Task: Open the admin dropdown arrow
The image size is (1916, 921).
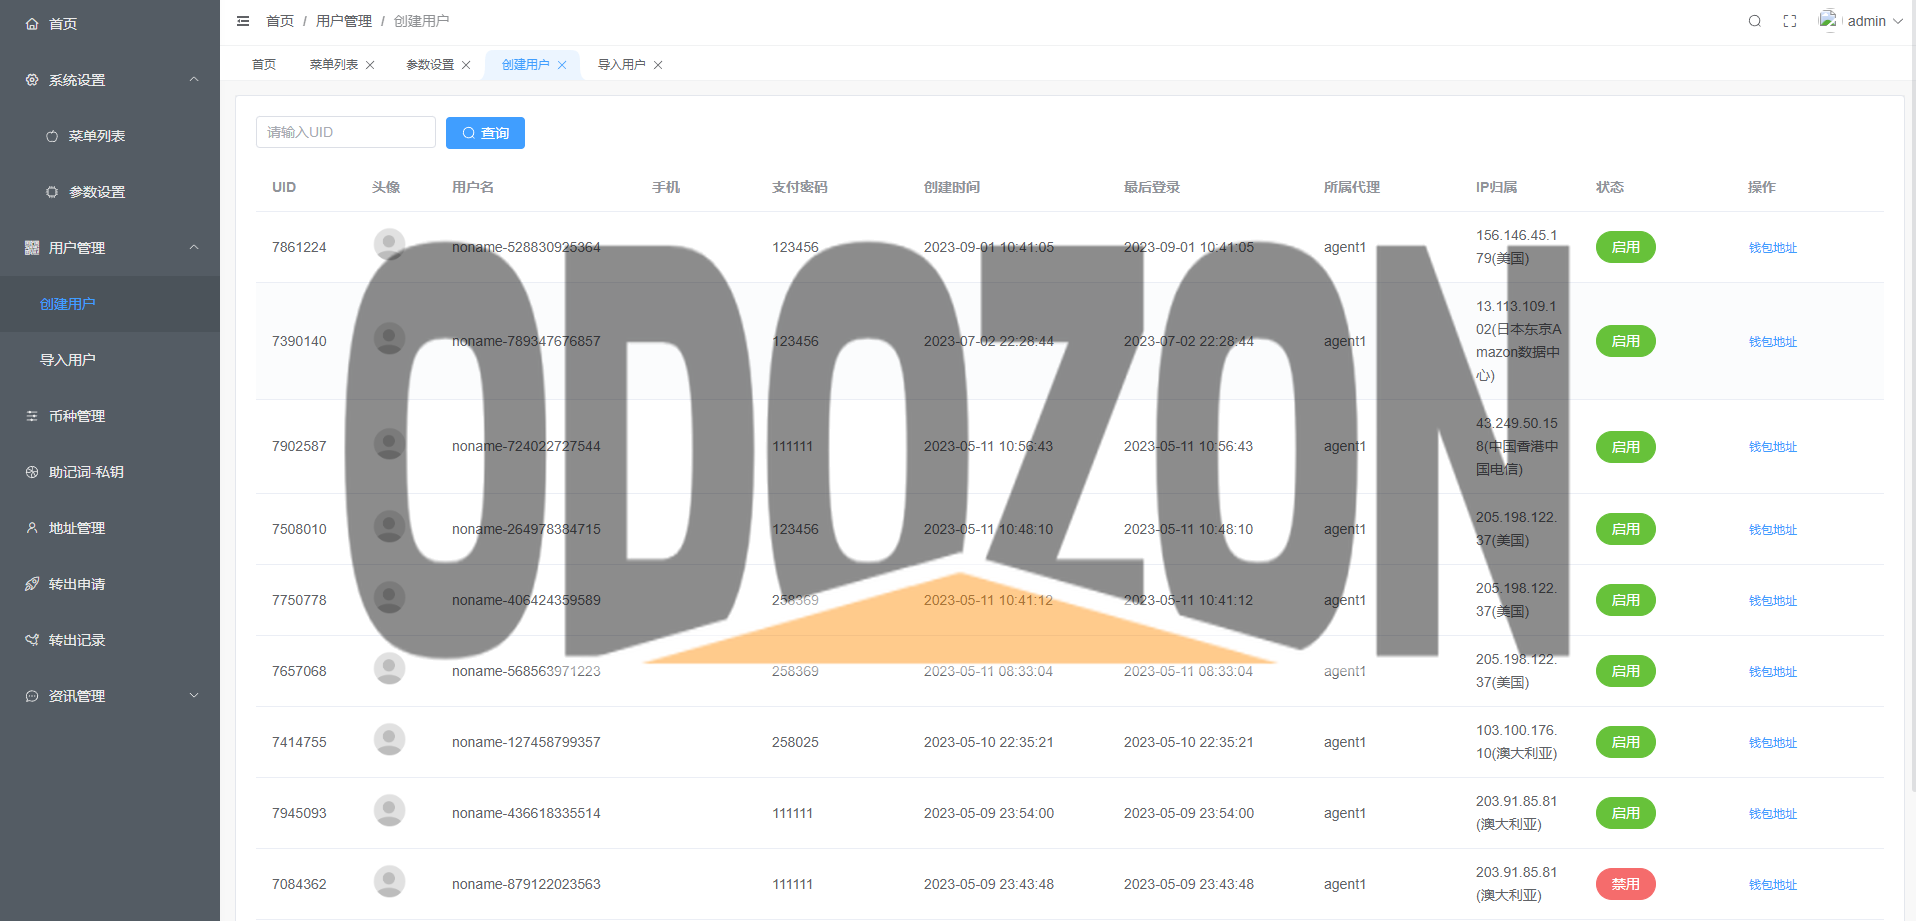Action: point(1897,21)
